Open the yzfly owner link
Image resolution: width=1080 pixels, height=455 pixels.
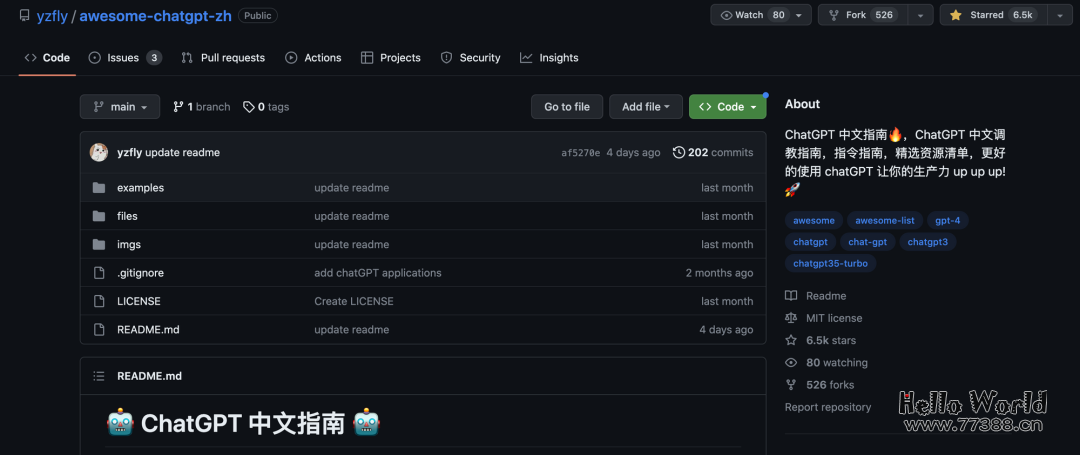click(52, 15)
